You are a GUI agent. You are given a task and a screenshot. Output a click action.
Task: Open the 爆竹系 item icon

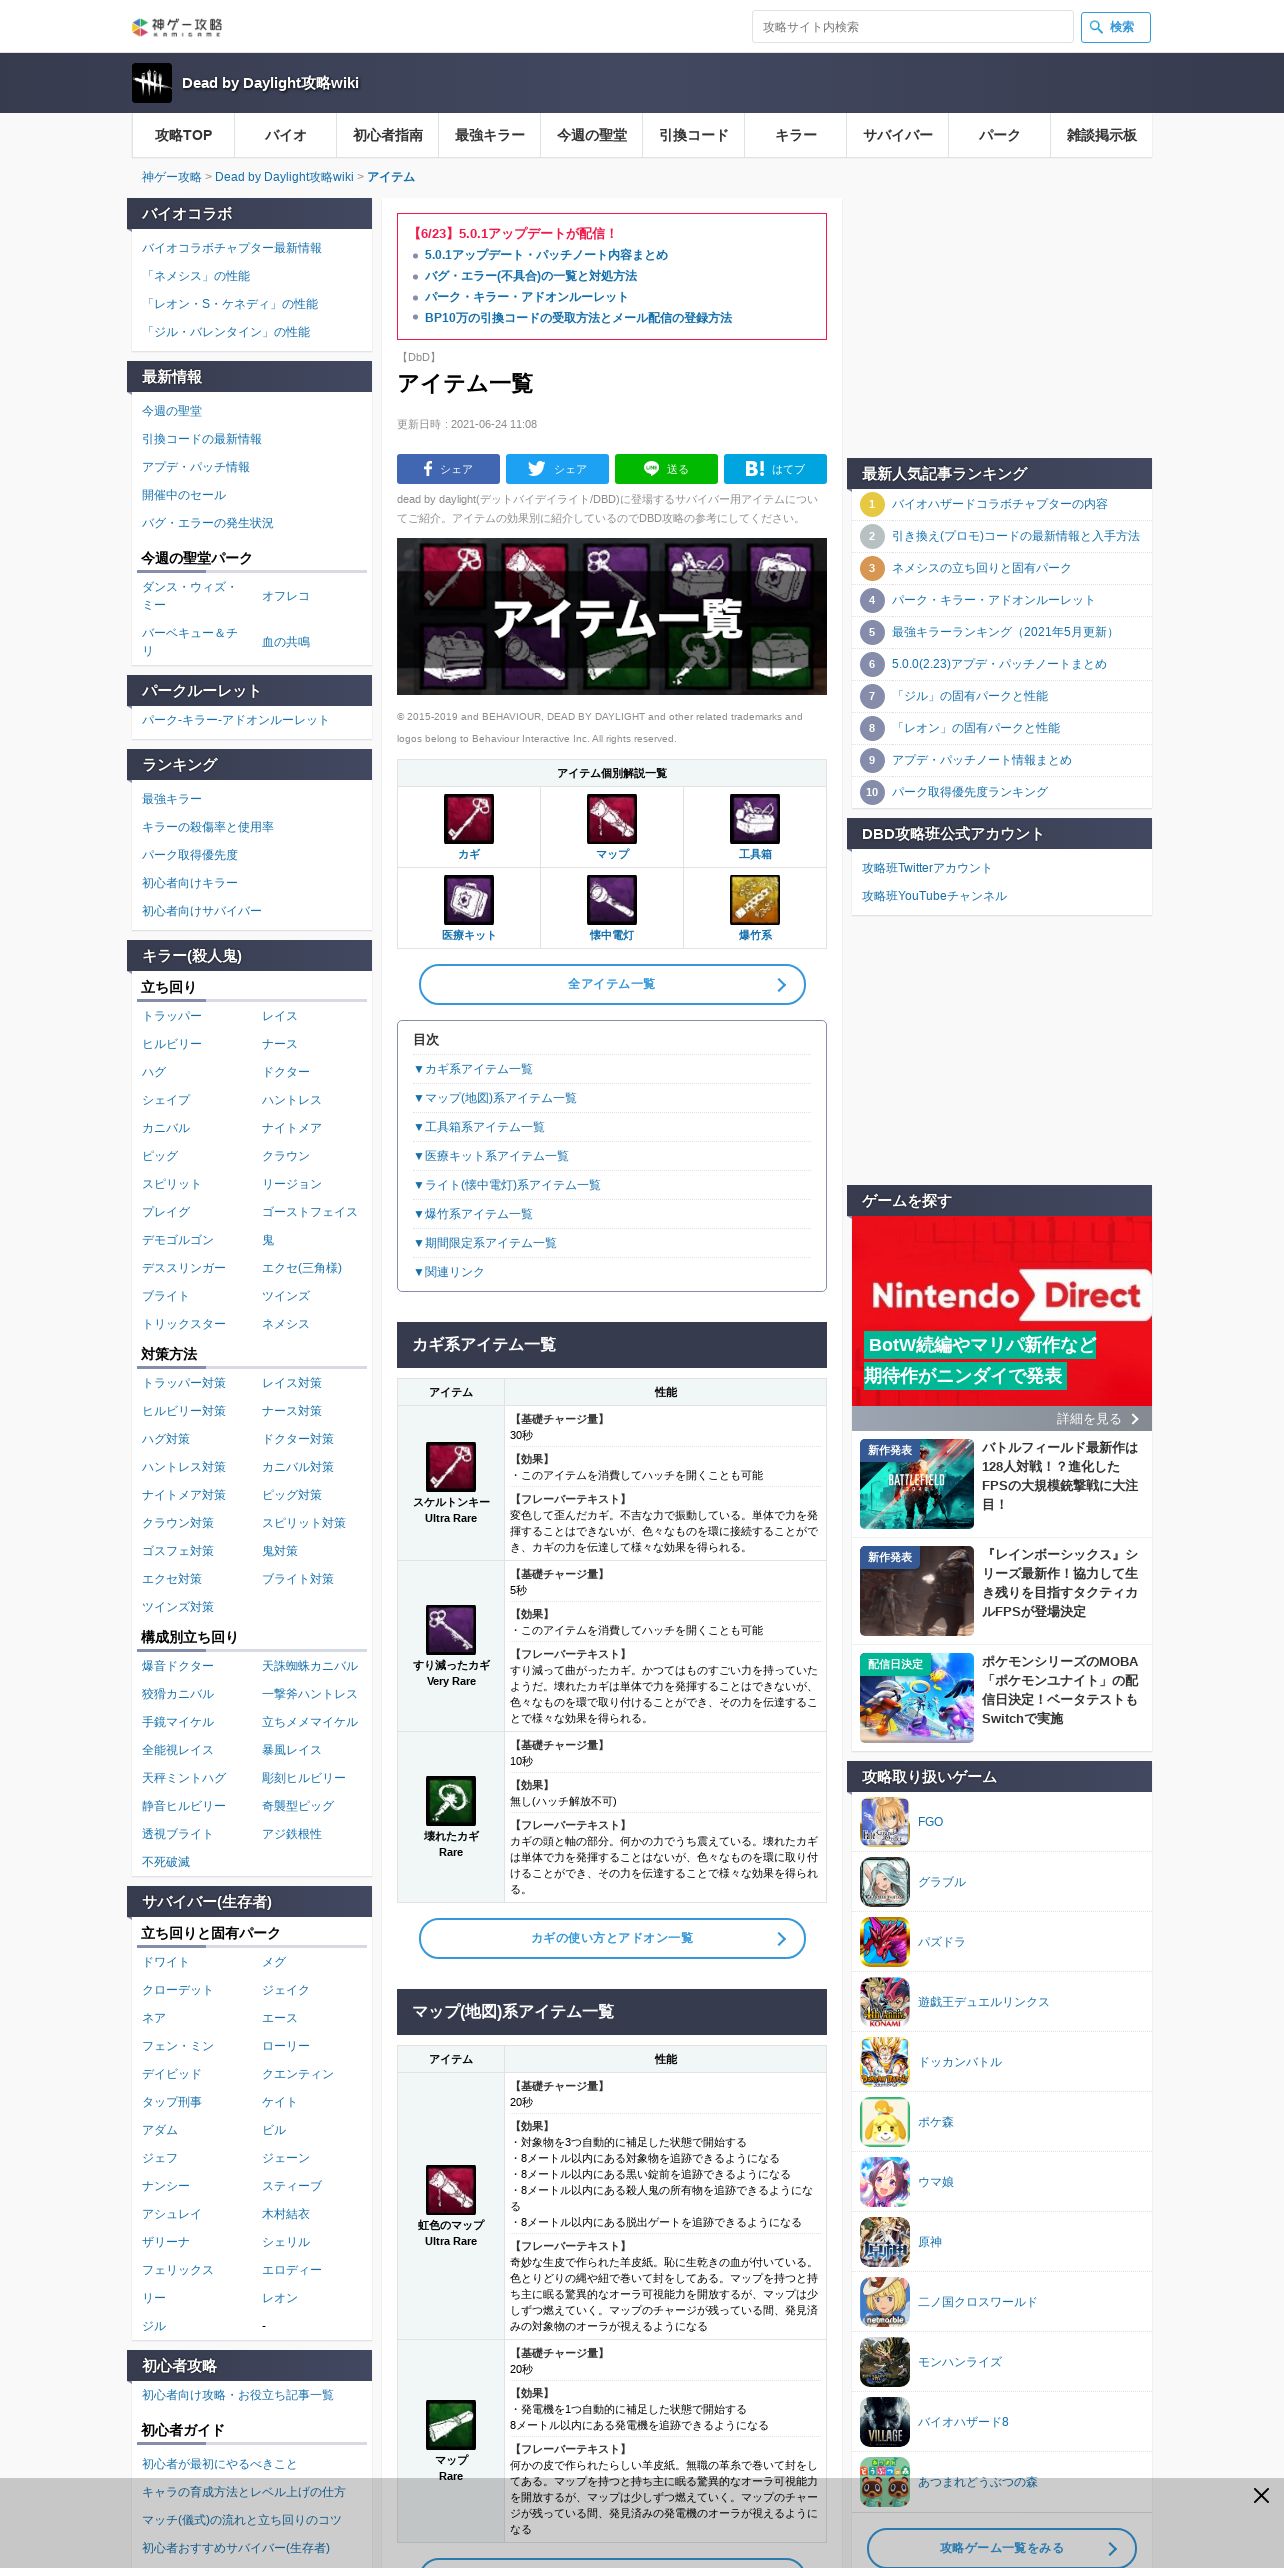[755, 900]
